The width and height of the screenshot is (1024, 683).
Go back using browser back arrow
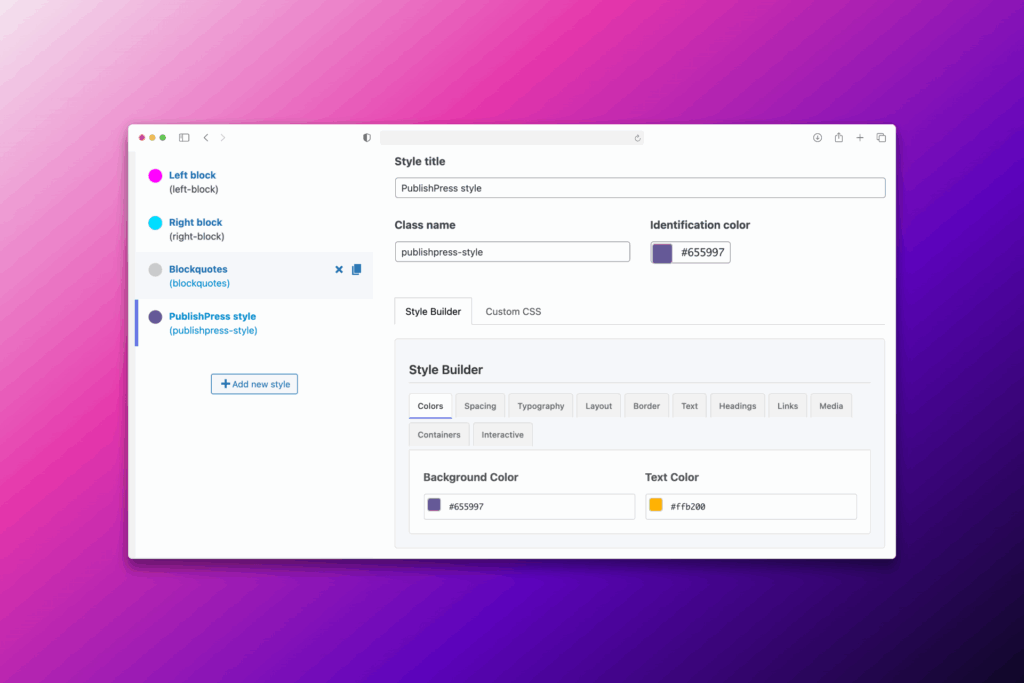click(x=206, y=138)
